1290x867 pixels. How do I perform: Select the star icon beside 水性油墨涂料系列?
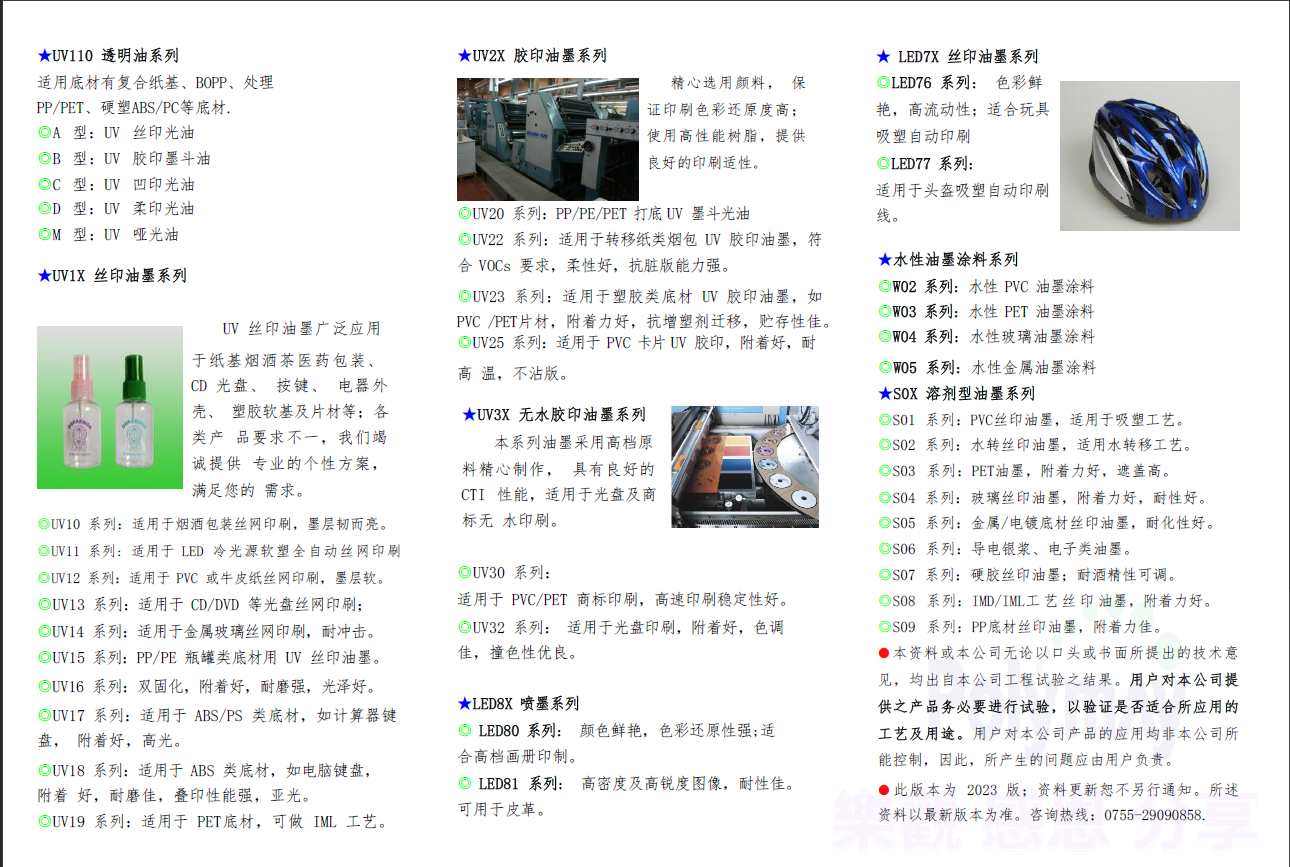tap(885, 259)
